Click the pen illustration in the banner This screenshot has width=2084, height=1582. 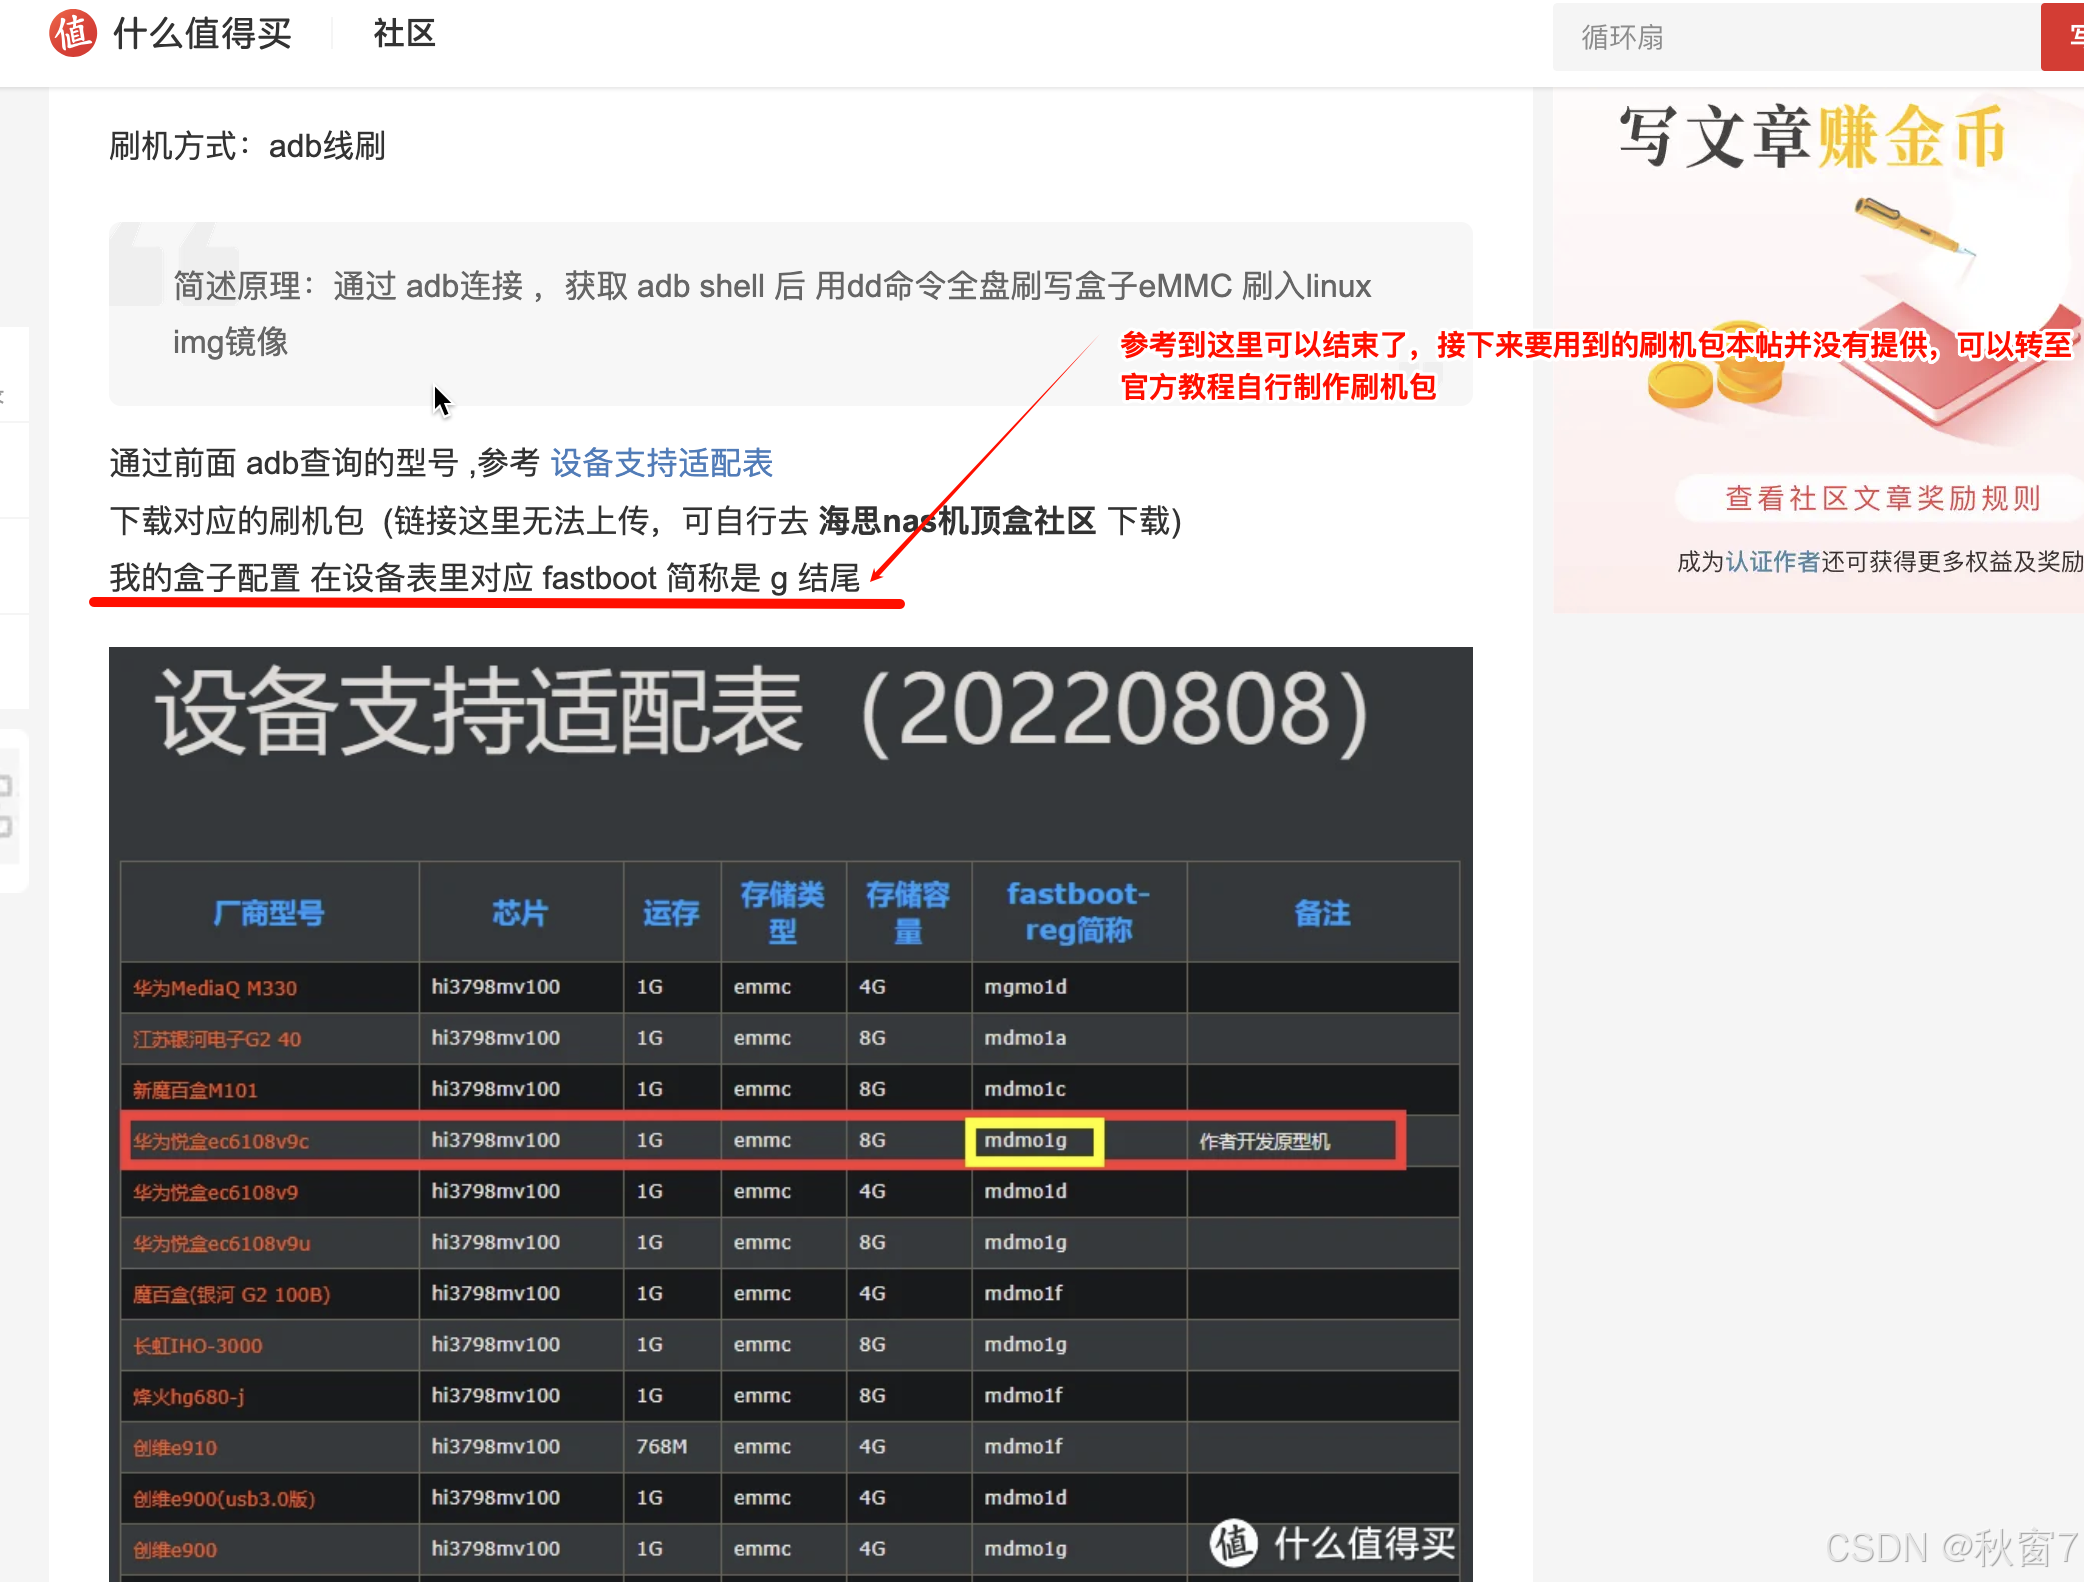coord(1910,226)
